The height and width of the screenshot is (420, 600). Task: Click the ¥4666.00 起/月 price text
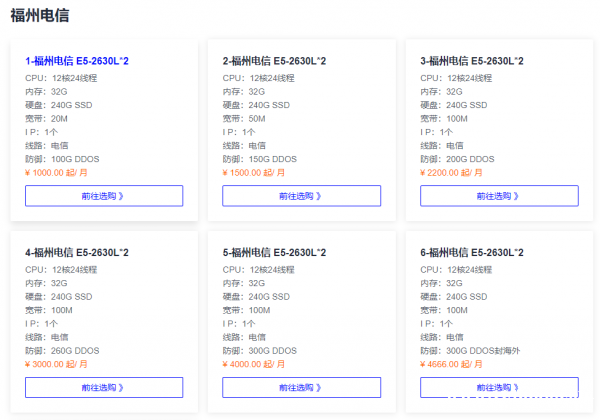[x=452, y=365]
